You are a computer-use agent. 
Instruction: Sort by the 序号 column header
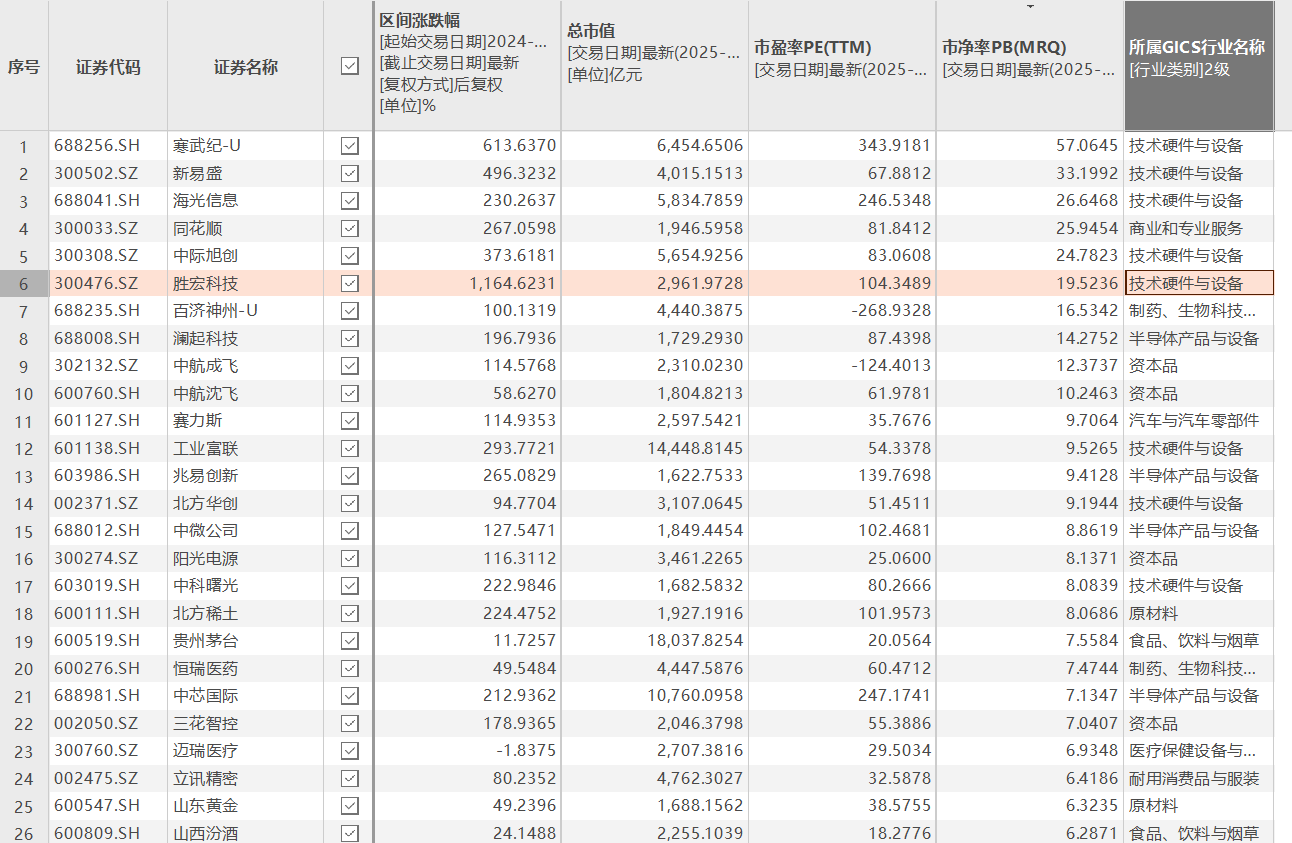point(24,67)
